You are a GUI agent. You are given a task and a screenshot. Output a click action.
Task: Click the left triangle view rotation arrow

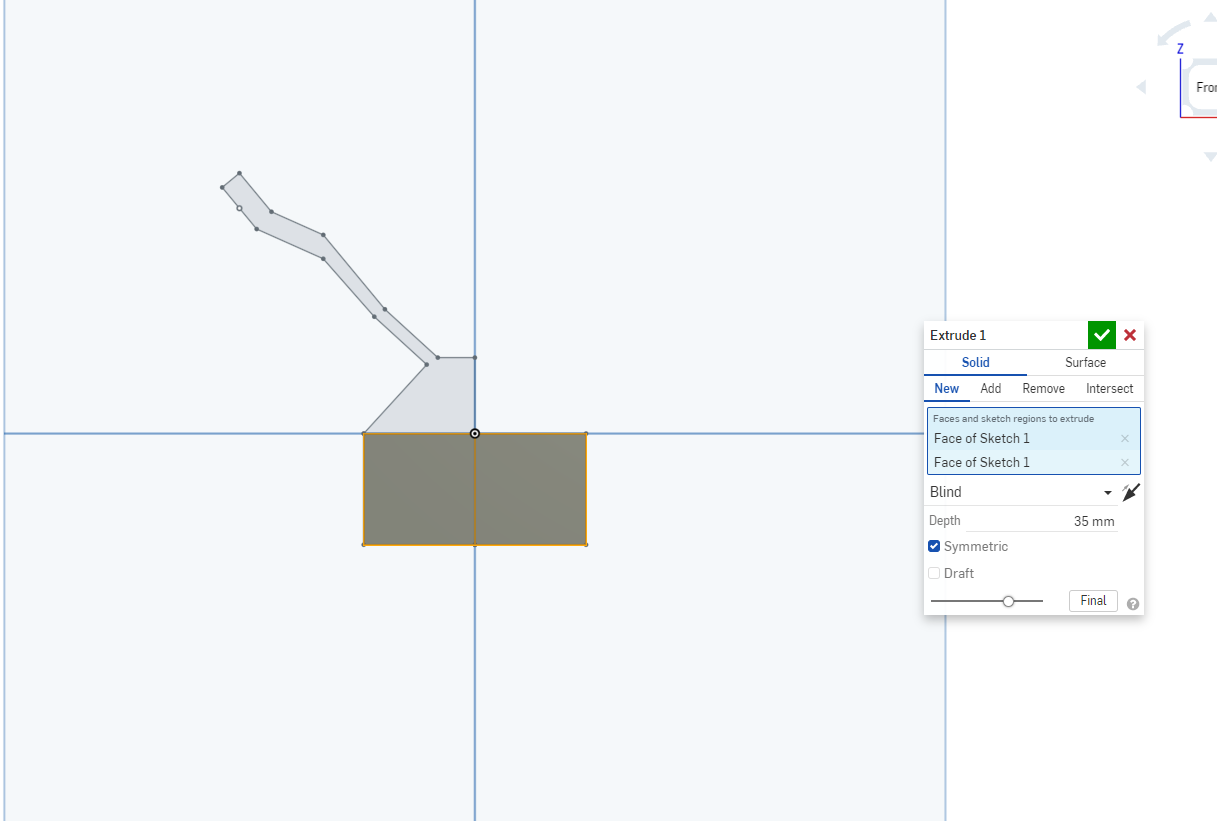pyautogui.click(x=1143, y=87)
